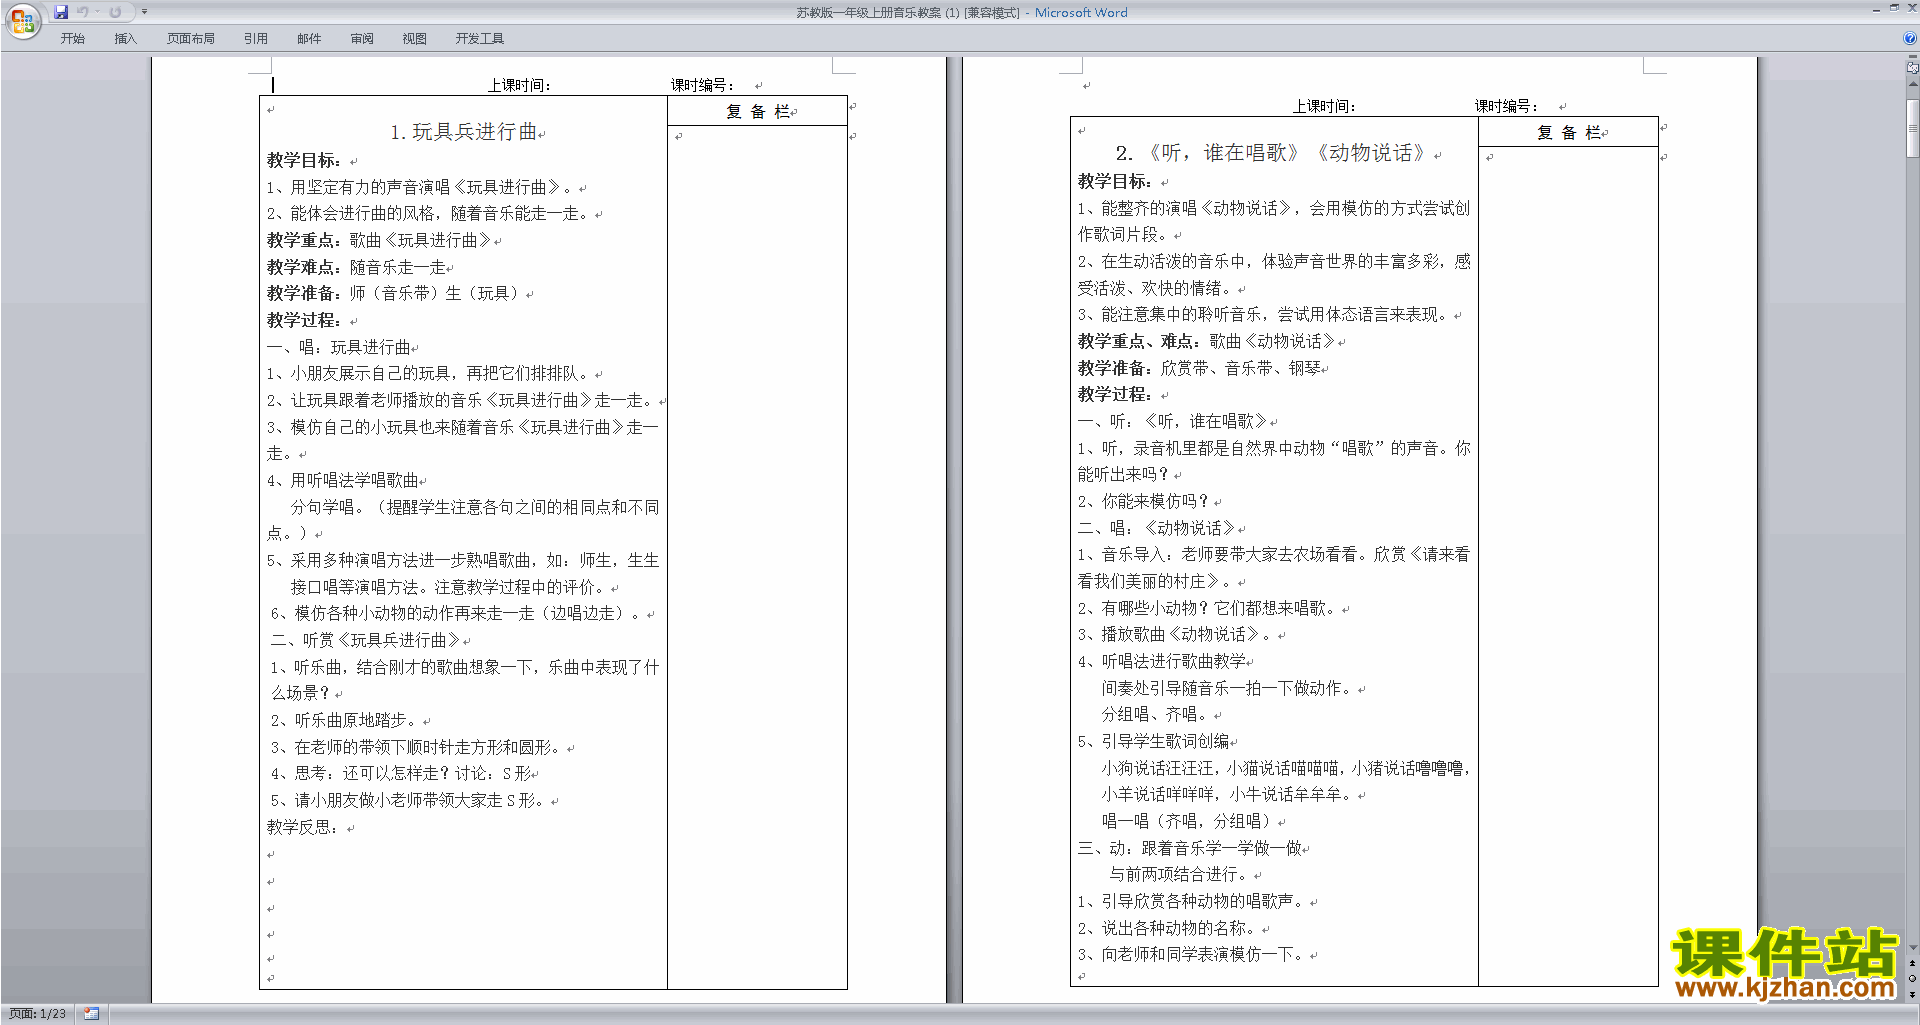Click the 复备栏 header on the second page

pyautogui.click(x=1569, y=133)
